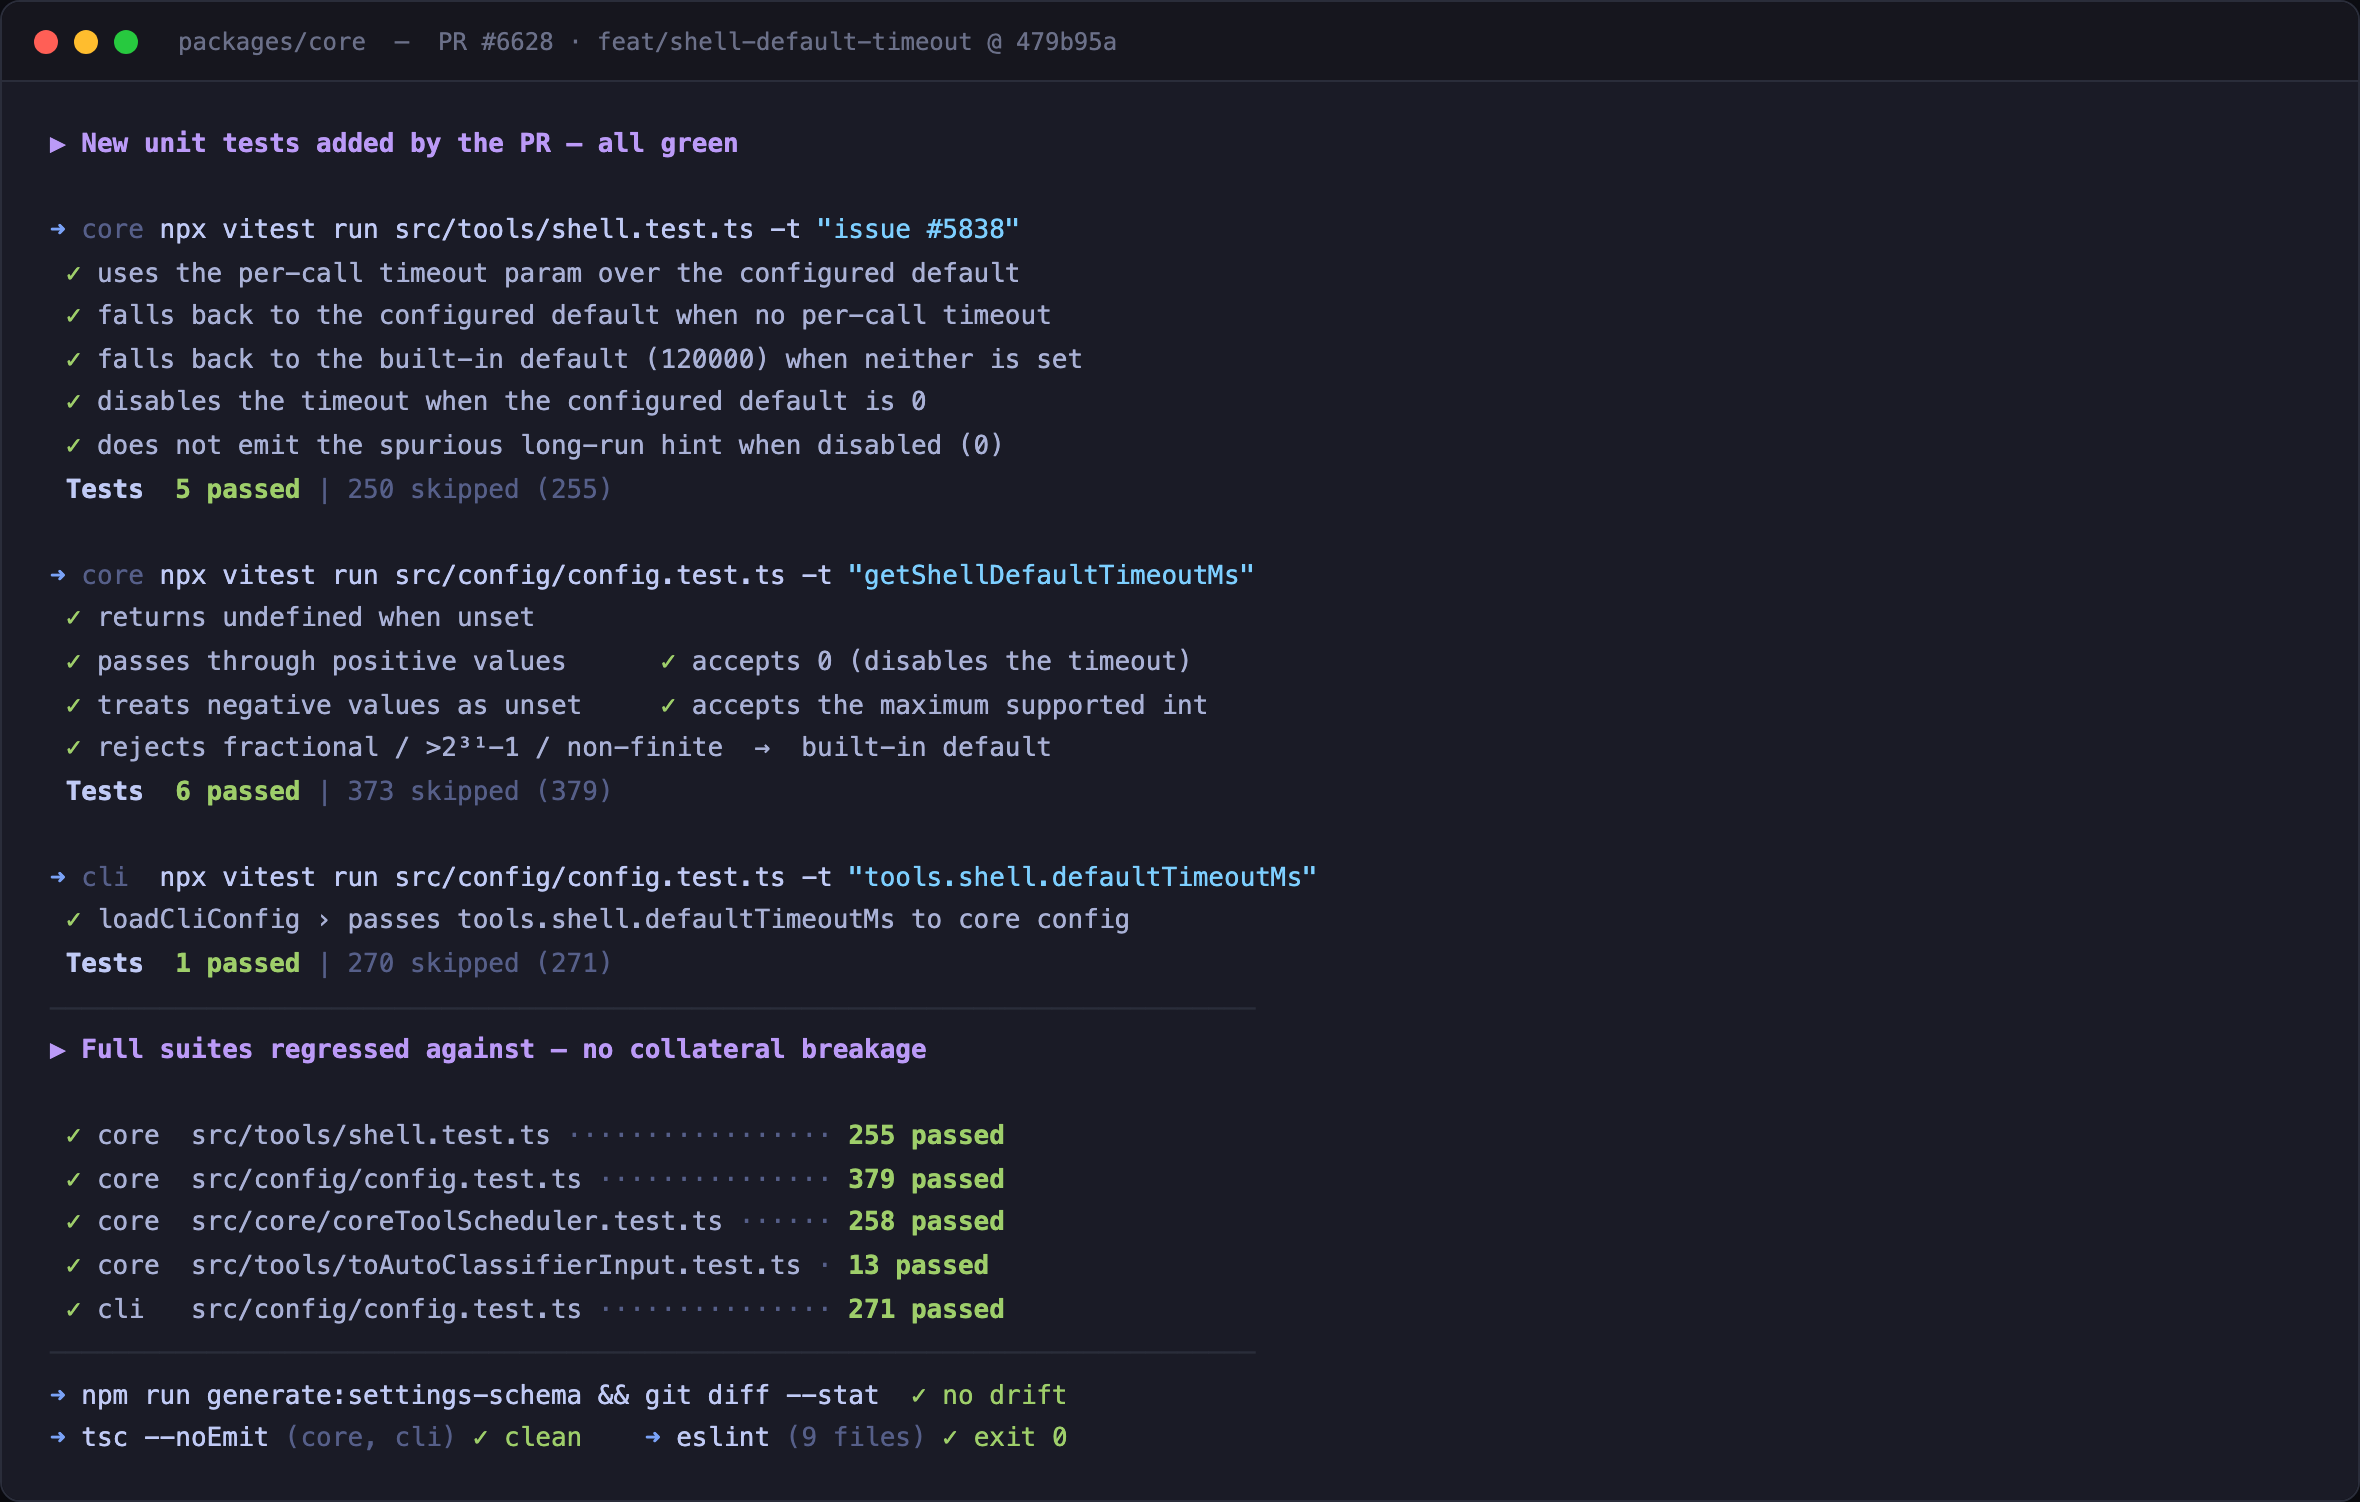The height and width of the screenshot is (1502, 2360).
Task: Click the '271 passed' result
Action: click(926, 1310)
